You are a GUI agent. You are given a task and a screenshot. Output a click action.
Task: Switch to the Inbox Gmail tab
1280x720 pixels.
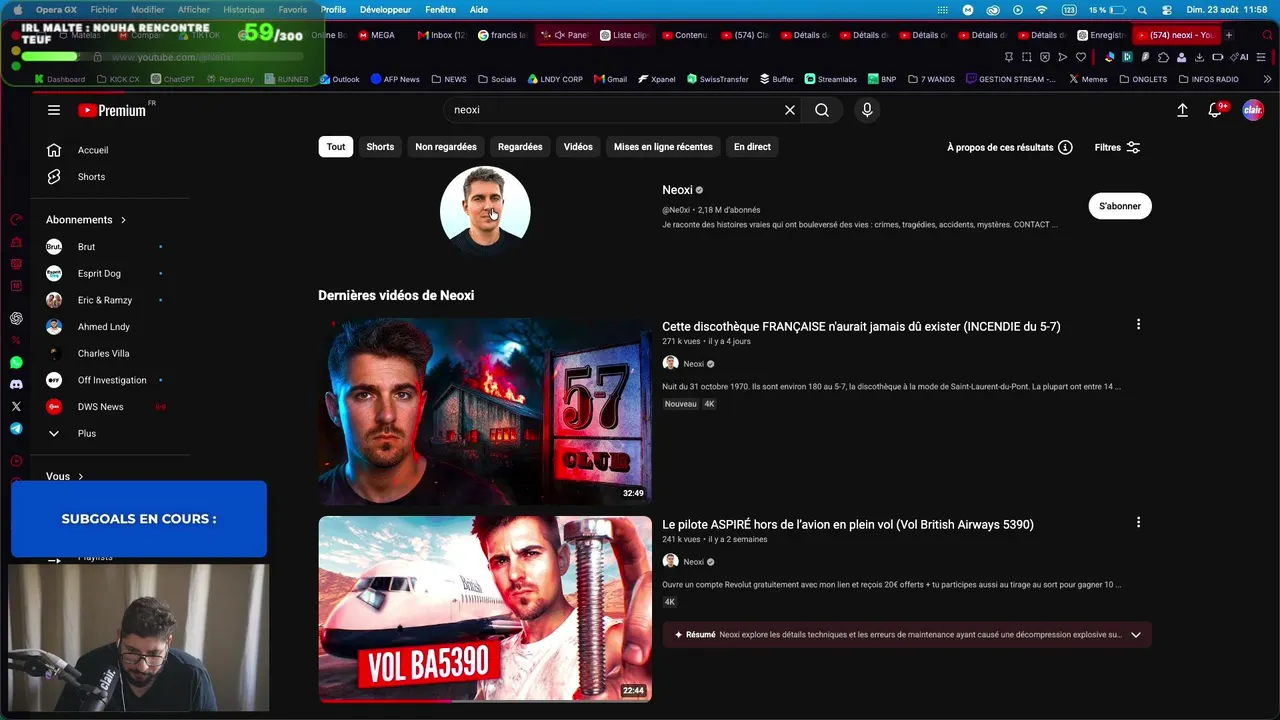(442, 35)
